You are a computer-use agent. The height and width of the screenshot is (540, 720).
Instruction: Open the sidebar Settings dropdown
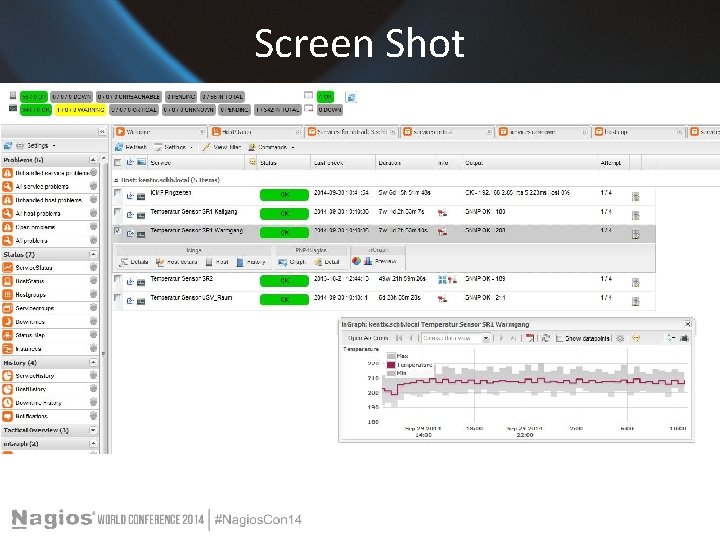(x=36, y=146)
